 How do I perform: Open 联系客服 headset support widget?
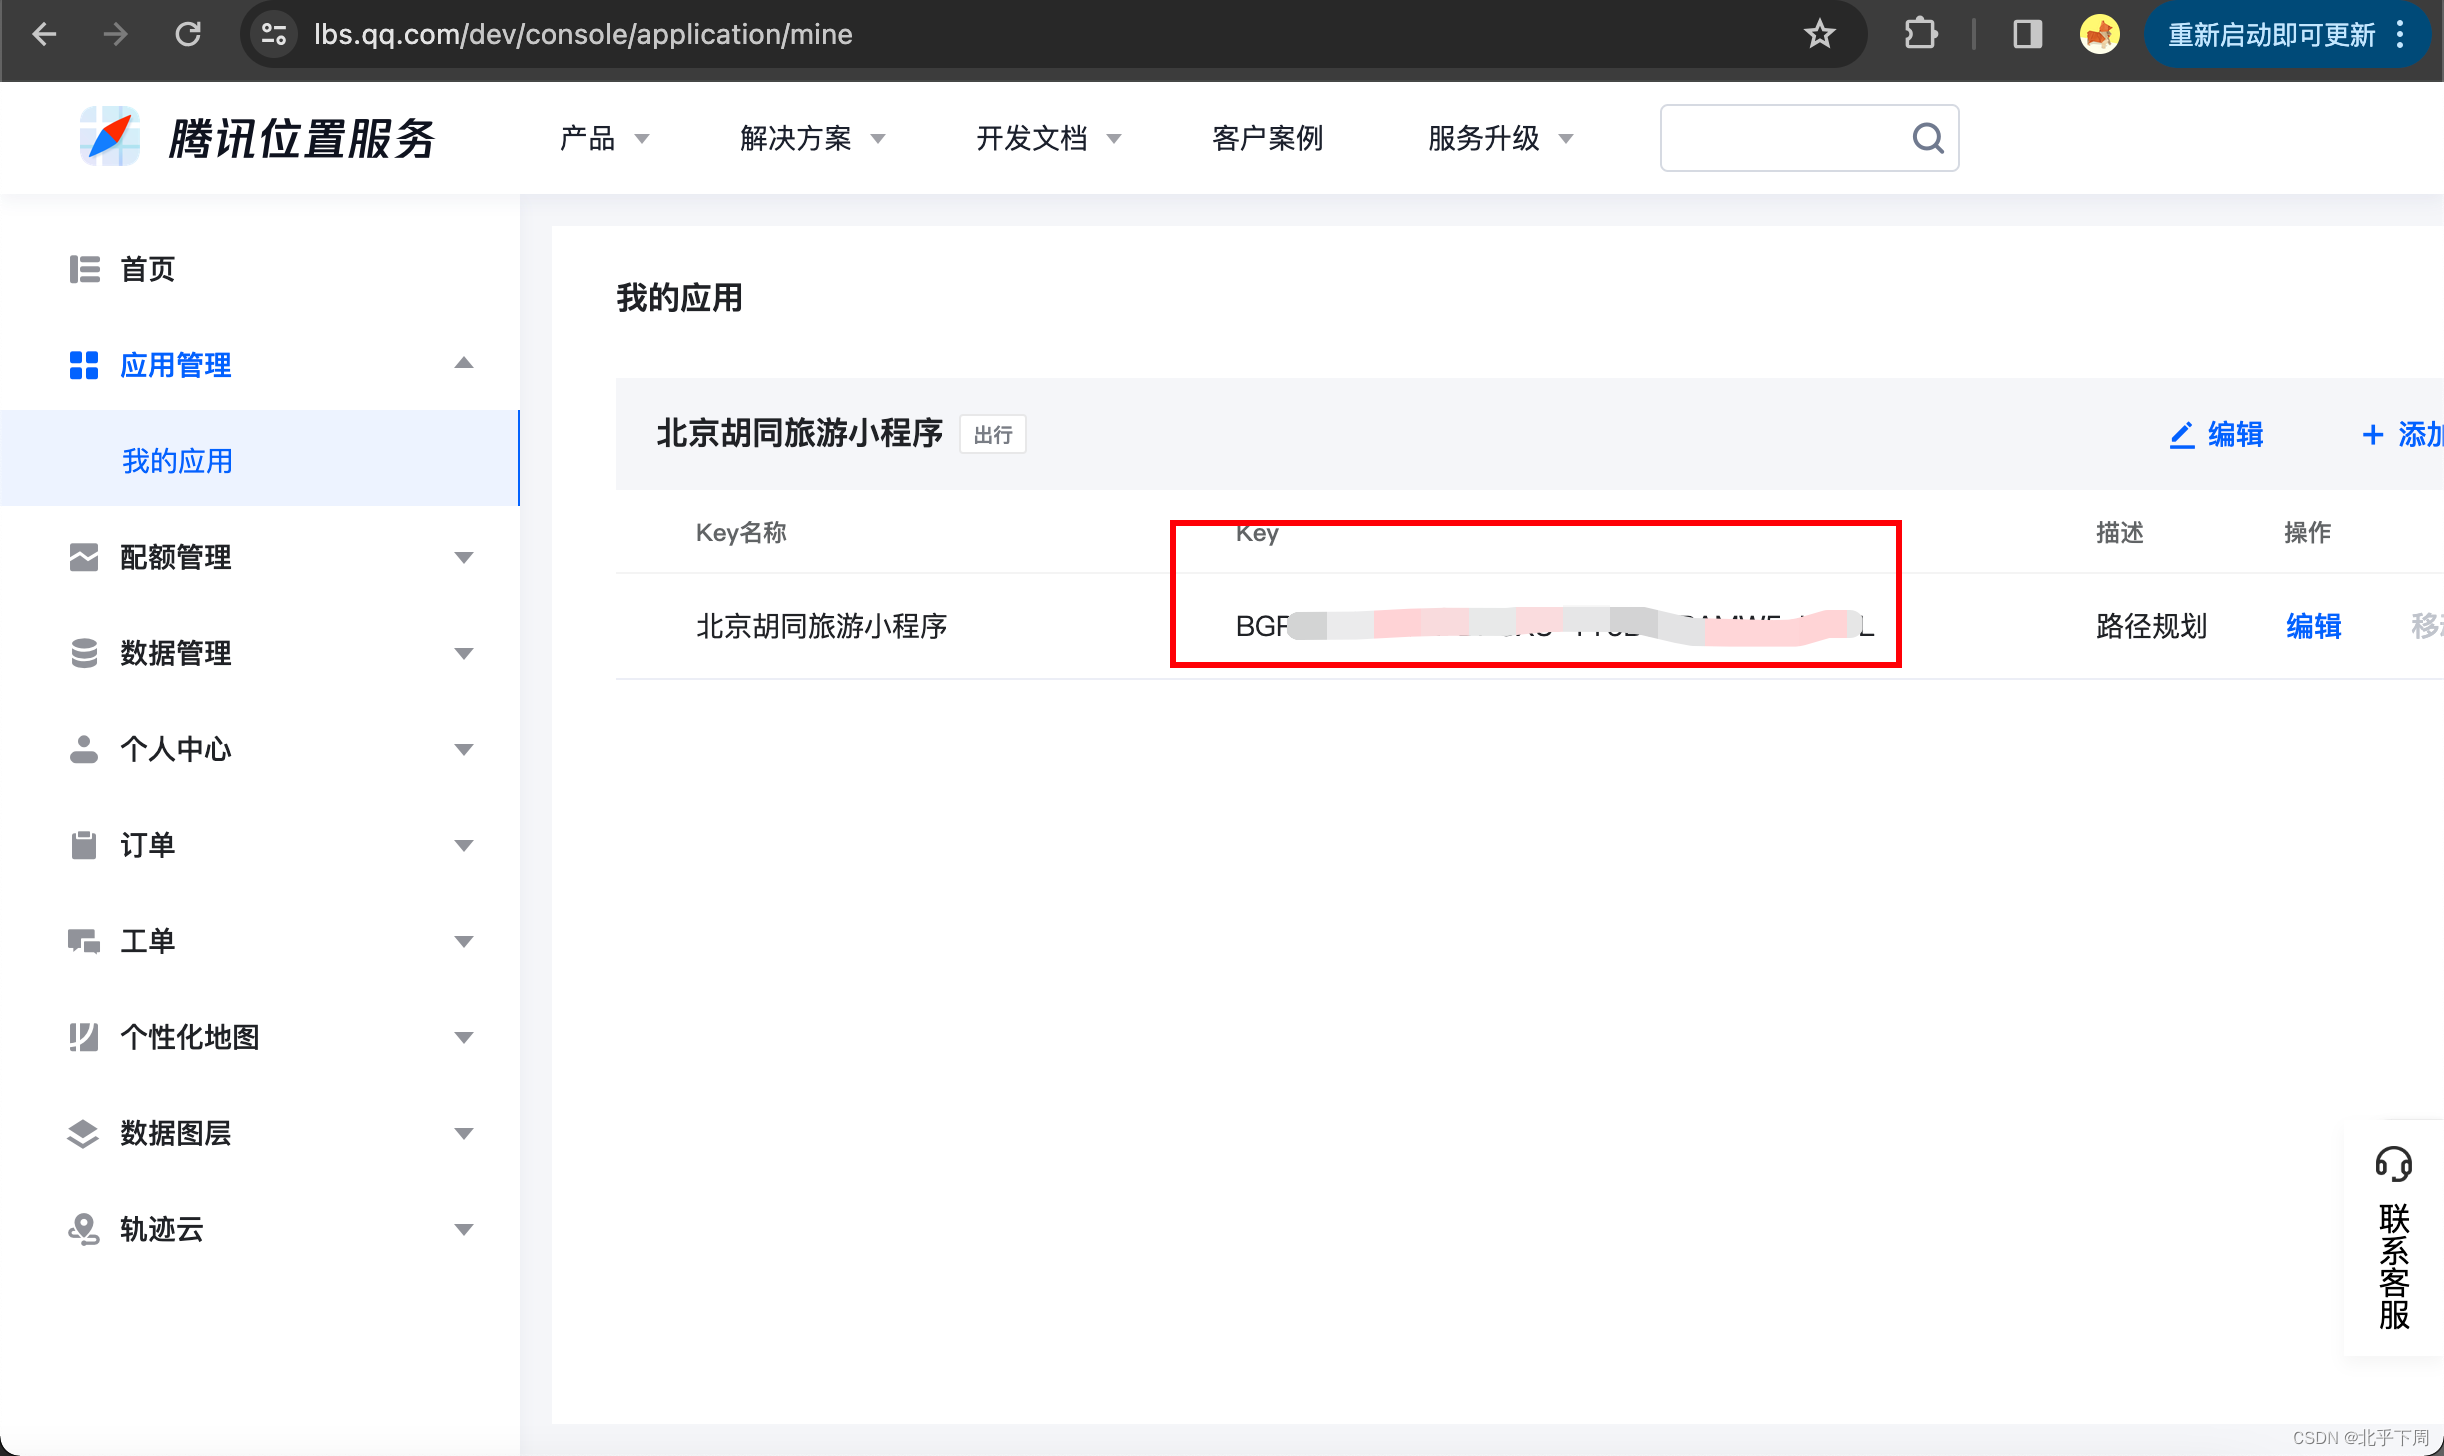pos(2393,1238)
